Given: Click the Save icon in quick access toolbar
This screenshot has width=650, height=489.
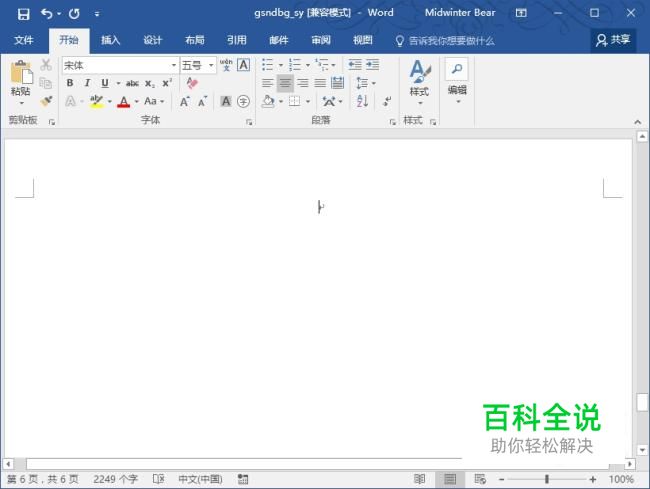Looking at the screenshot, I should point(24,14).
